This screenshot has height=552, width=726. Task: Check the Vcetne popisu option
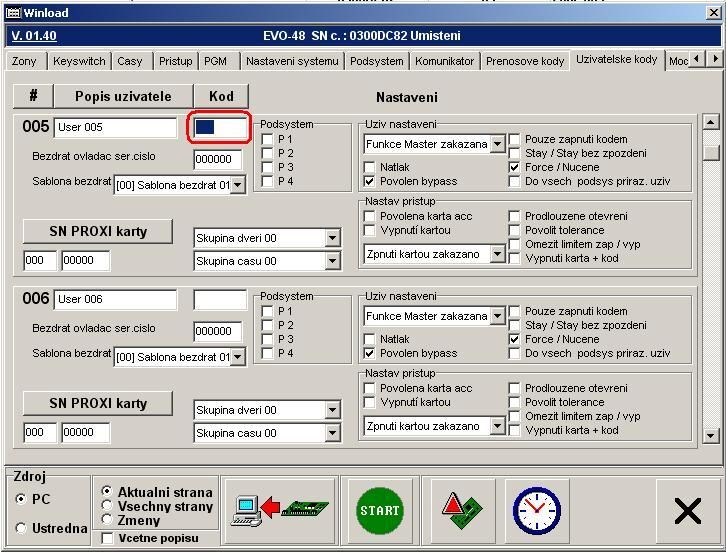pyautogui.click(x=108, y=538)
